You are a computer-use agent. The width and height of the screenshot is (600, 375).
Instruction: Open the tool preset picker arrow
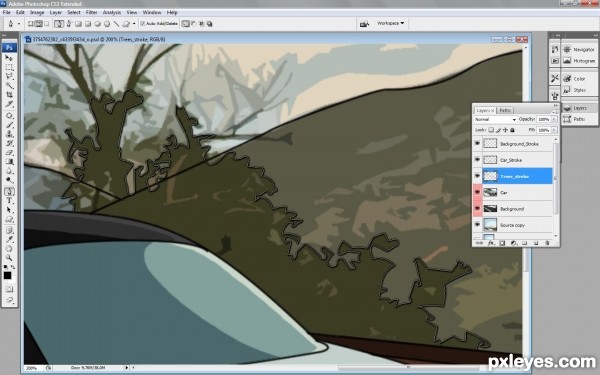[18, 24]
